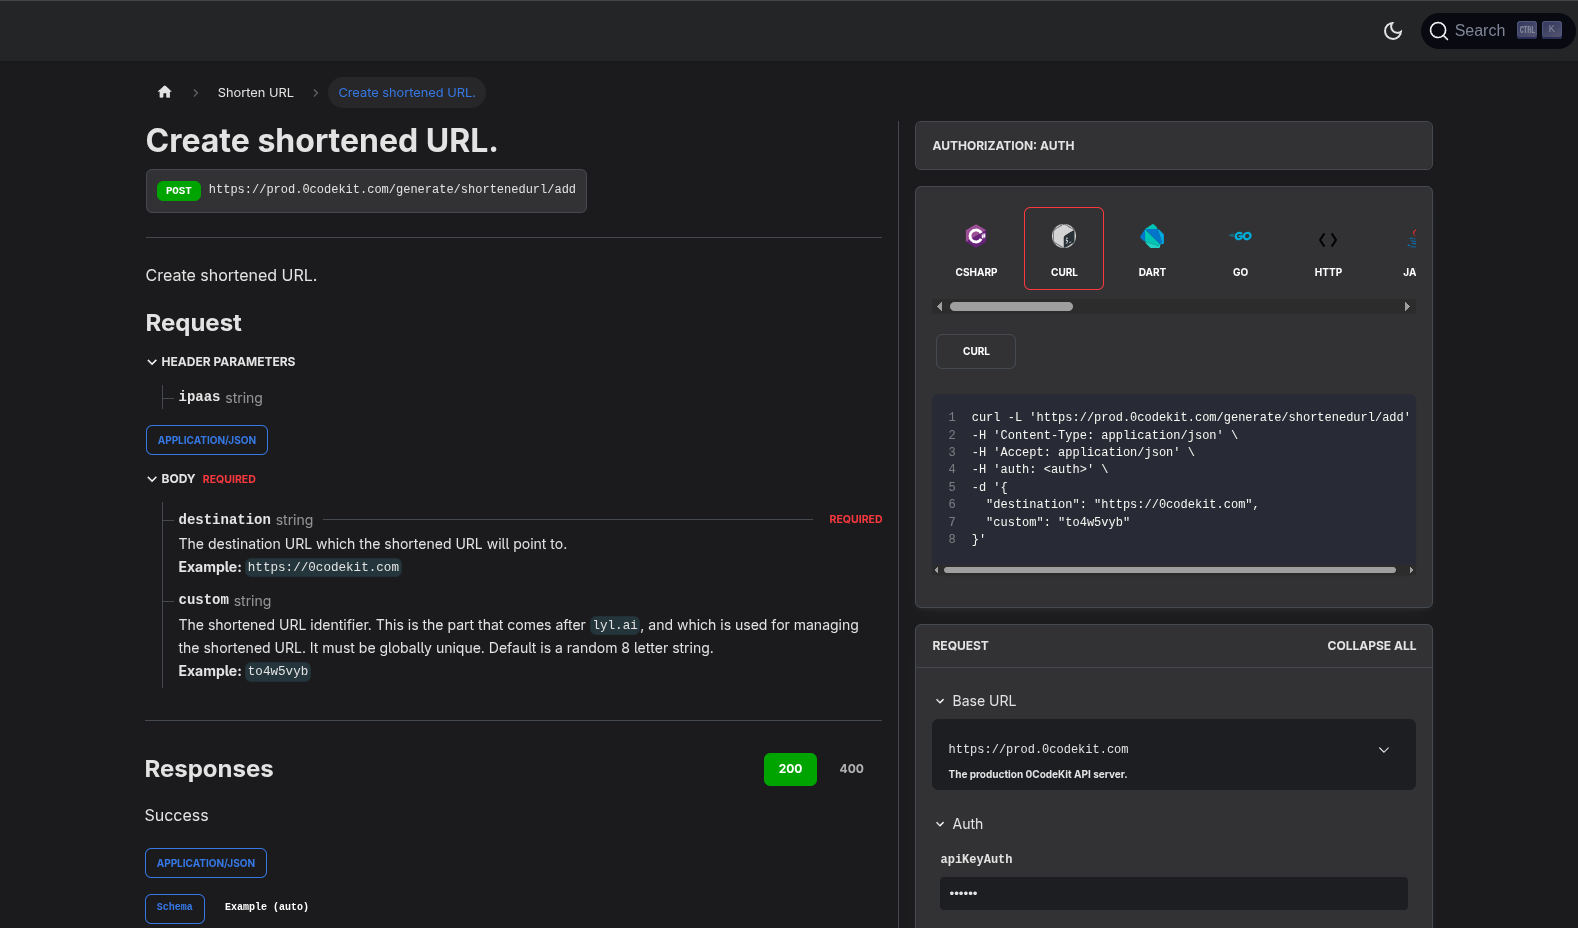1578x928 pixels.
Task: Click the Responses heading
Action: click(209, 769)
